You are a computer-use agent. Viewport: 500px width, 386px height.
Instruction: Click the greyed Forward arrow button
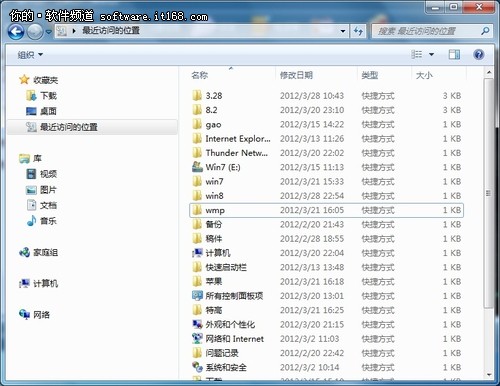(x=35, y=32)
